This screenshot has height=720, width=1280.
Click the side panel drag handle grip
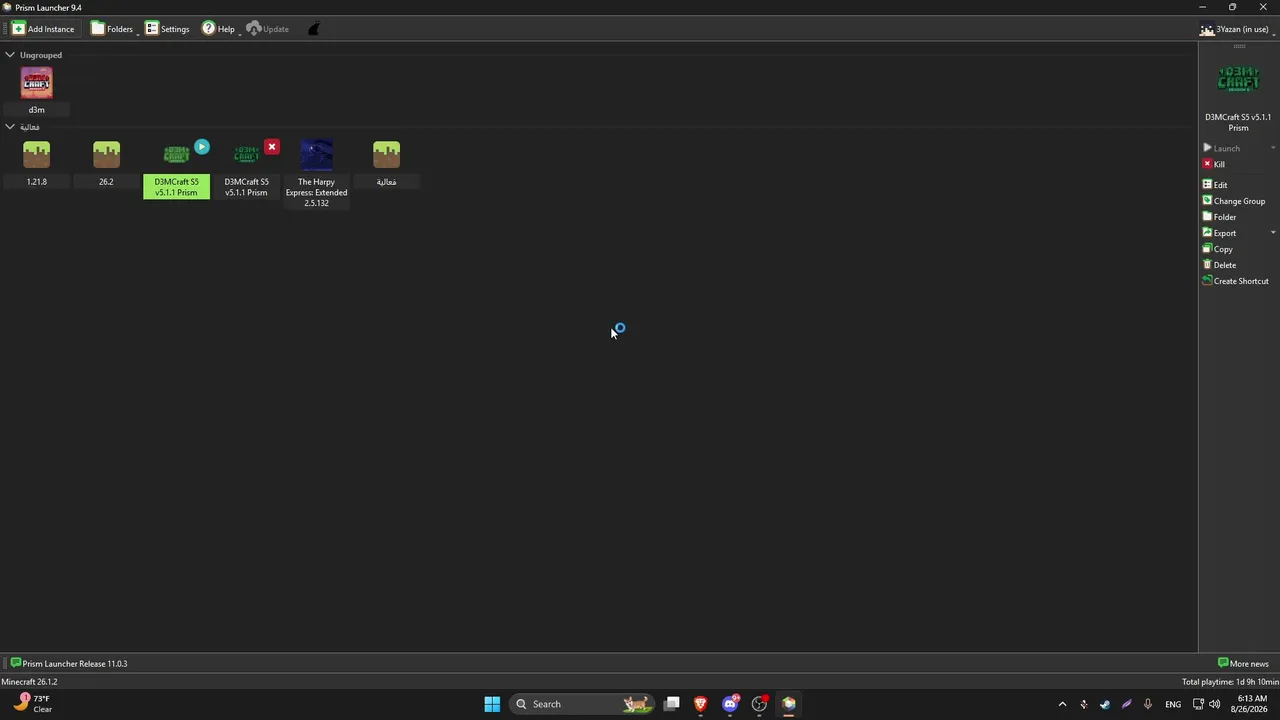tap(1239, 46)
